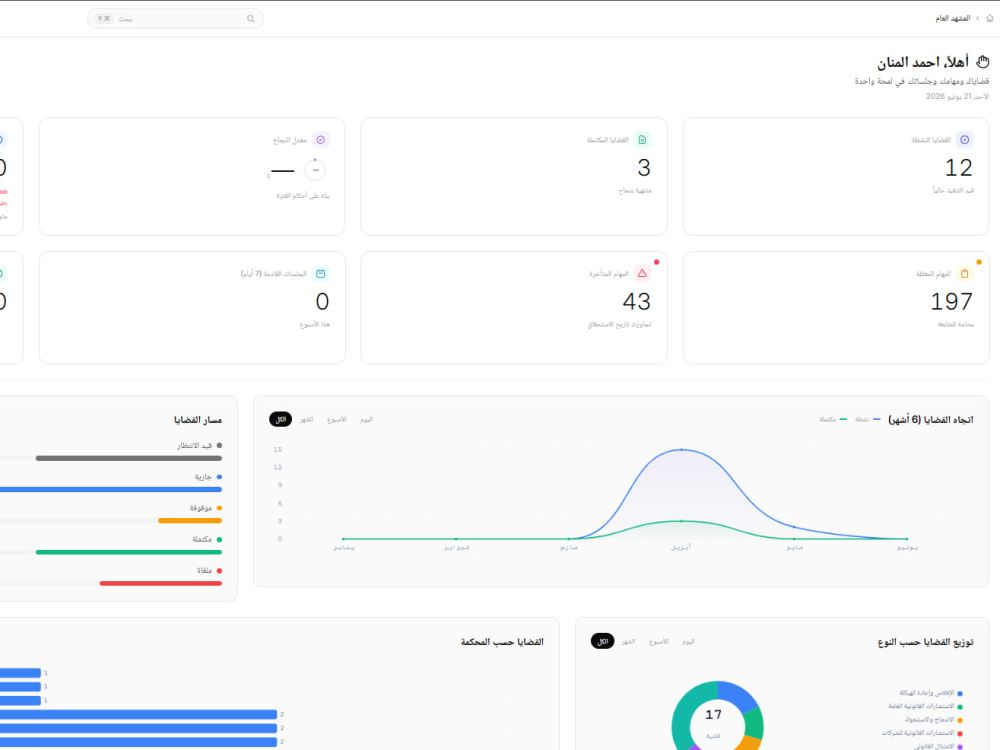Click red notification dot on المهام المتأخرة card
The image size is (1000, 750).
coord(656,262)
